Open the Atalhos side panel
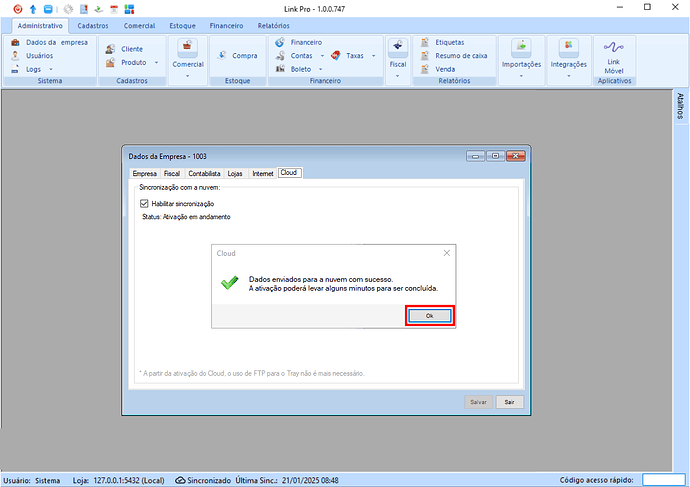This screenshot has height=487, width=690. click(681, 108)
